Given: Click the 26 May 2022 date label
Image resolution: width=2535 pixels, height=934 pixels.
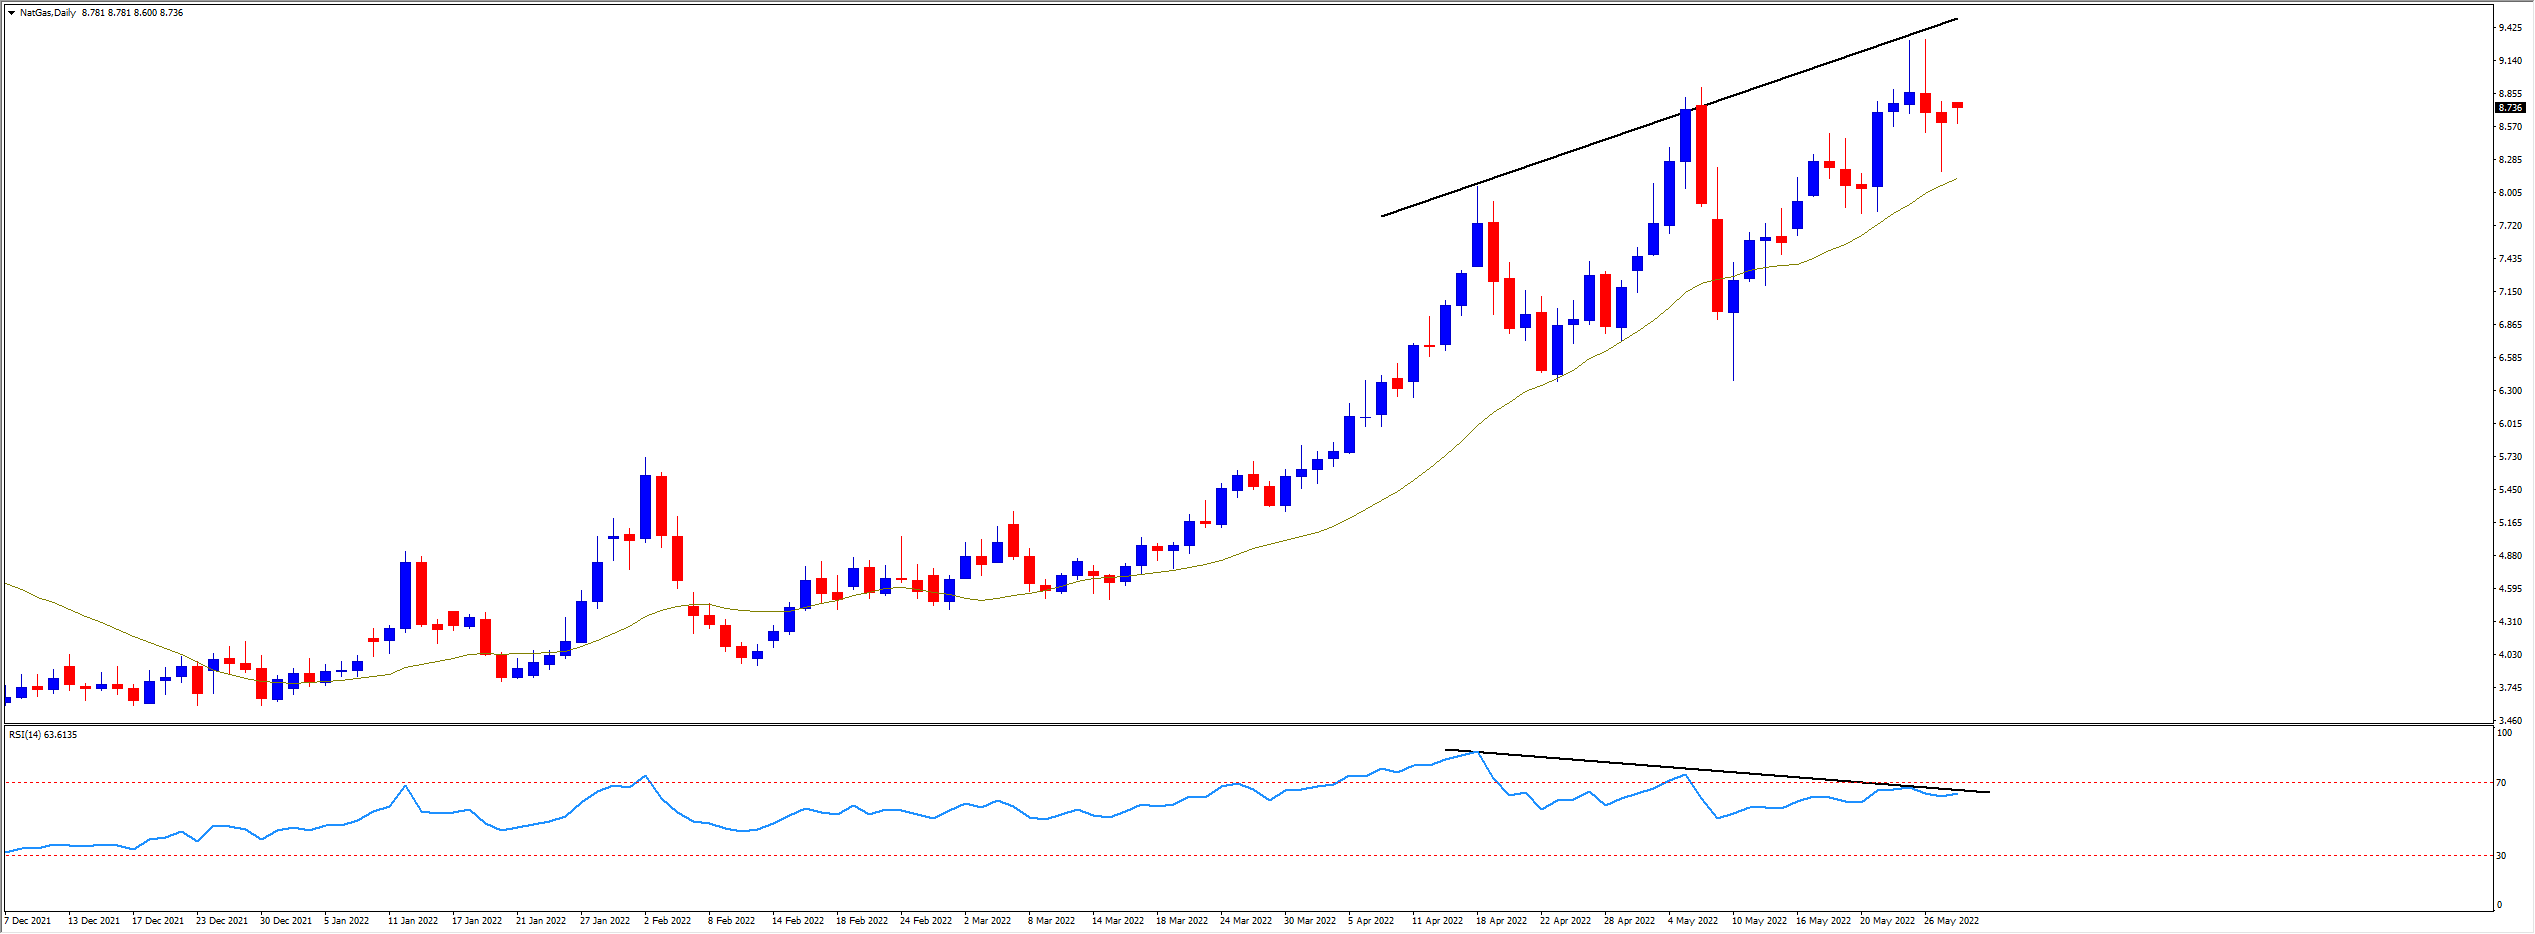Looking at the screenshot, I should pos(1951,921).
